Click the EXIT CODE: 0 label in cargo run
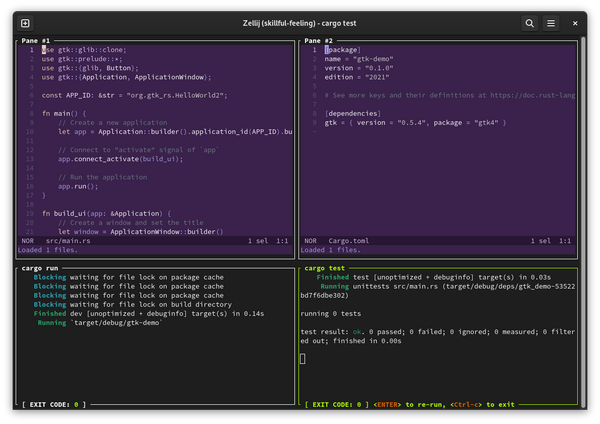Viewport: 600px width, 424px height. coord(54,404)
